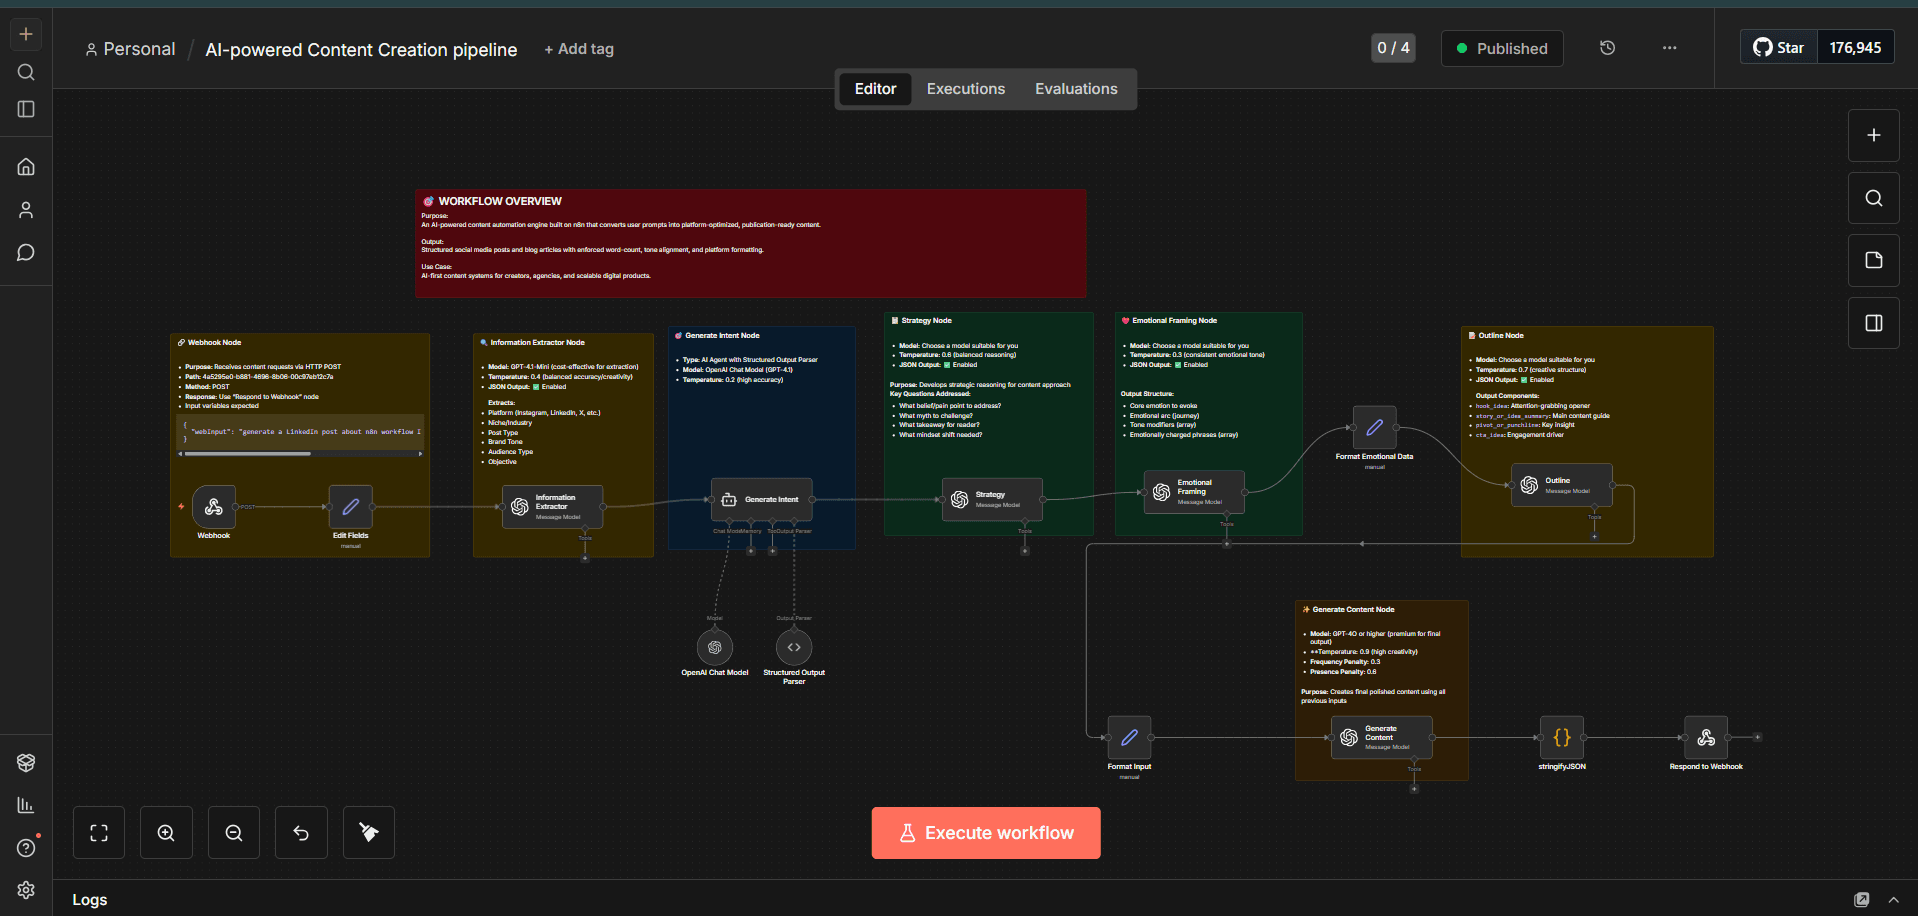The height and width of the screenshot is (916, 1918).
Task: Tidy up workflow with the broom icon
Action: coord(369,833)
